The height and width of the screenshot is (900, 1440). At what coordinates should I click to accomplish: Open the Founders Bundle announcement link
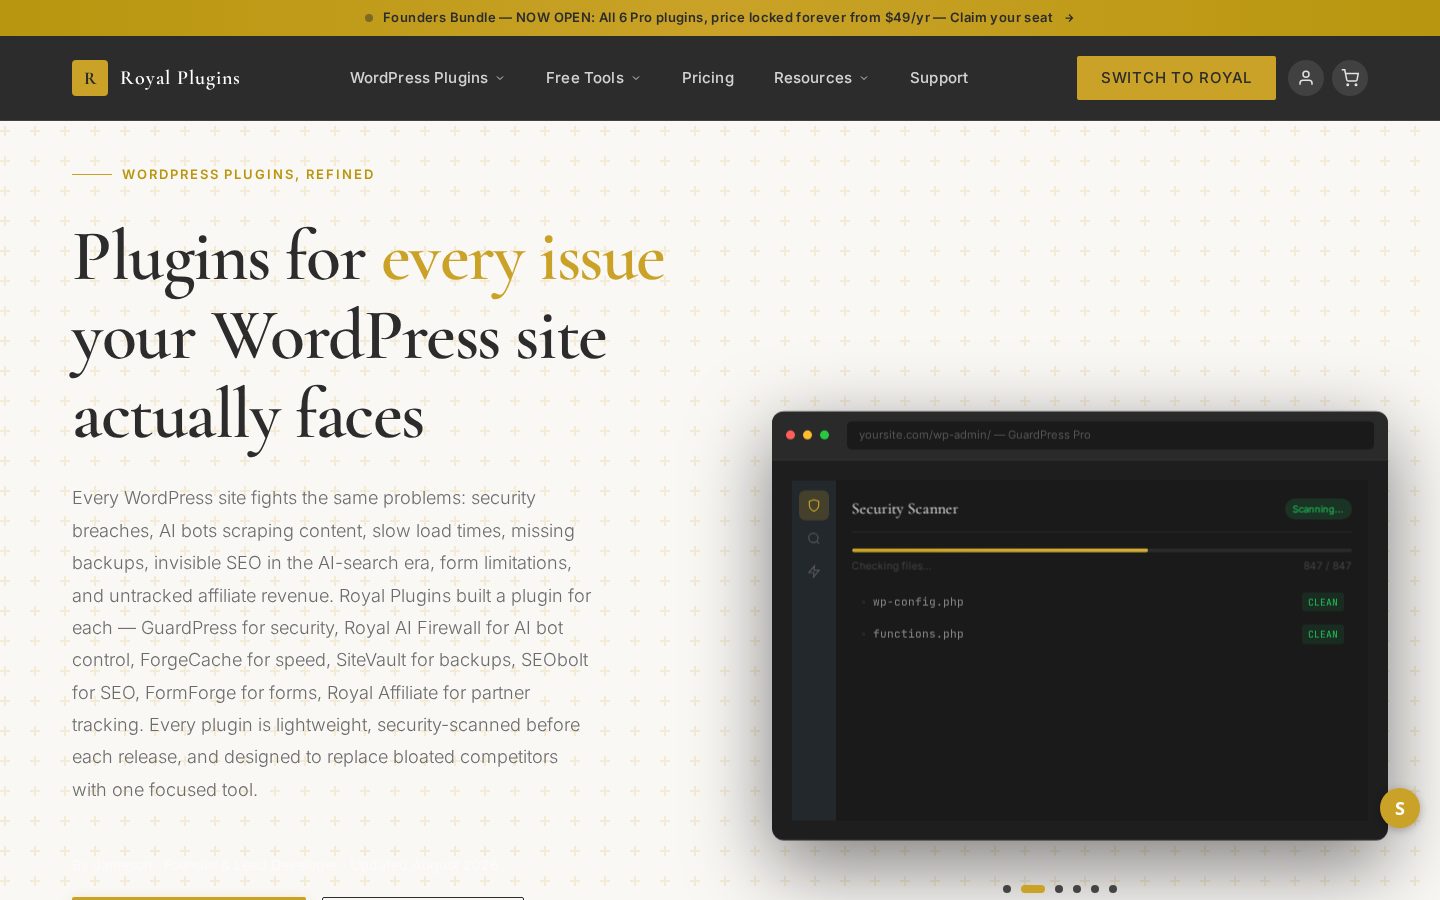[718, 18]
